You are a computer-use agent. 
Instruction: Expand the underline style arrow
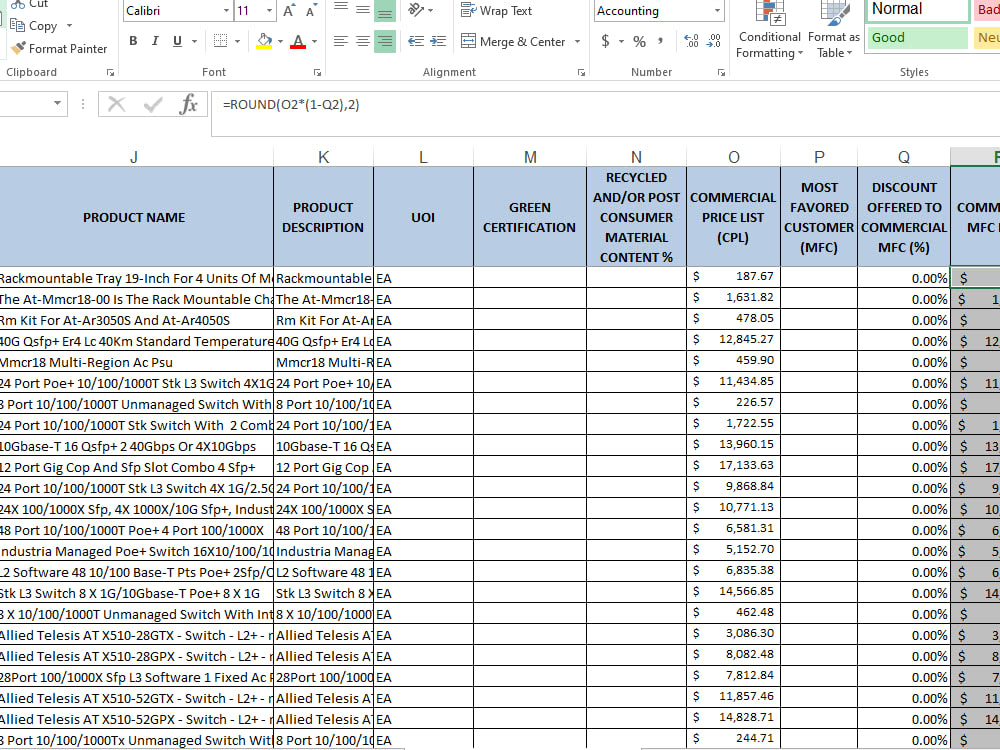click(x=194, y=41)
